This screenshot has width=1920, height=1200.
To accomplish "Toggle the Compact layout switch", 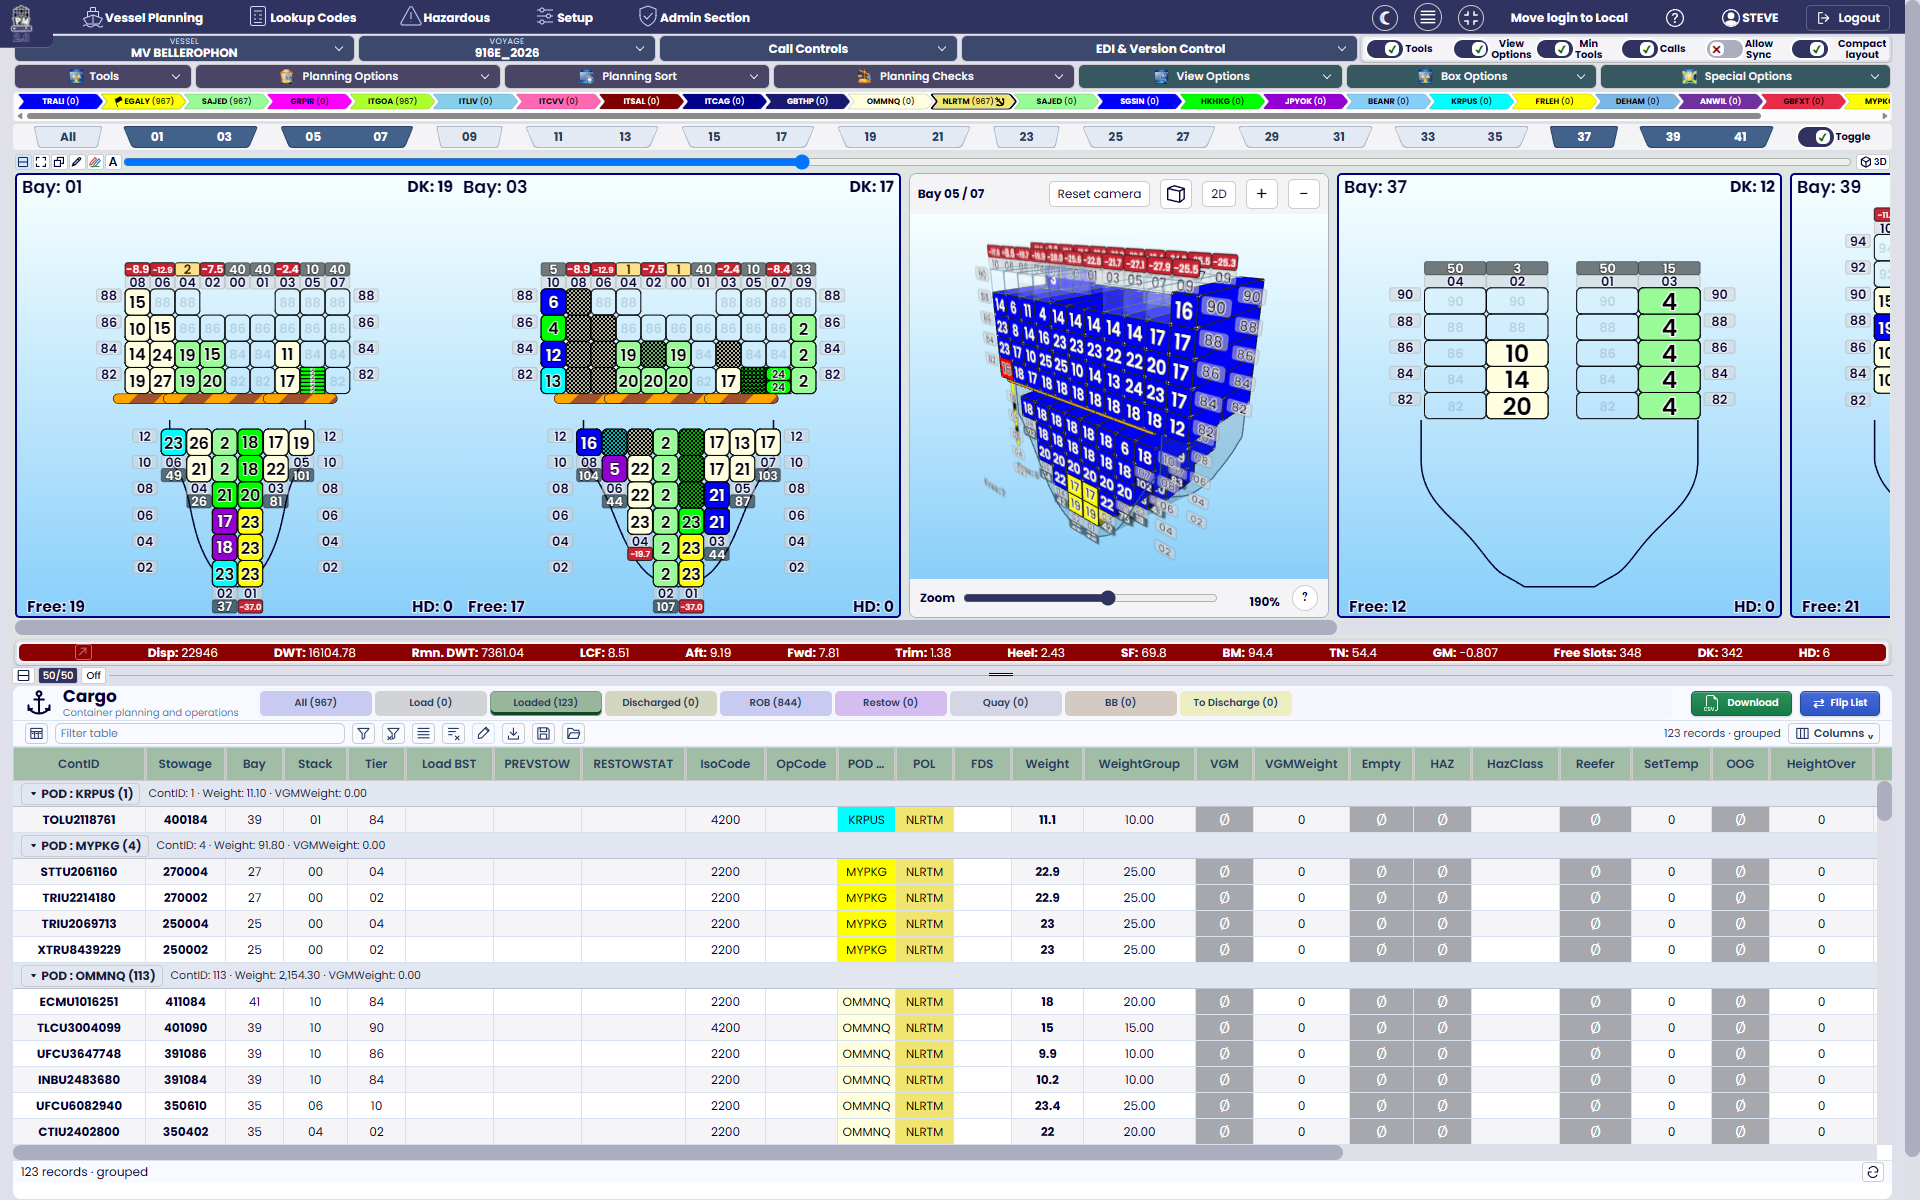I will (x=1810, y=48).
